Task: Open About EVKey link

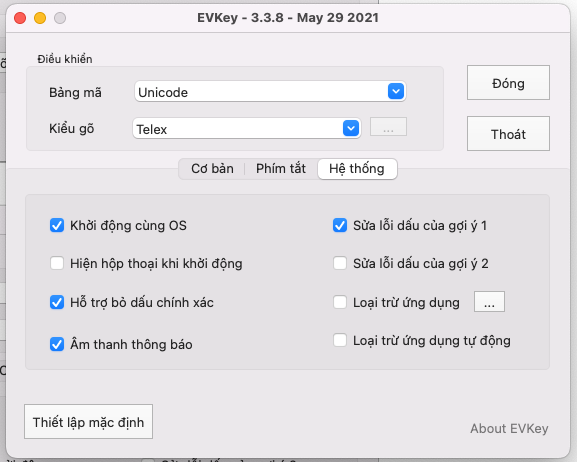Action: pos(509,429)
